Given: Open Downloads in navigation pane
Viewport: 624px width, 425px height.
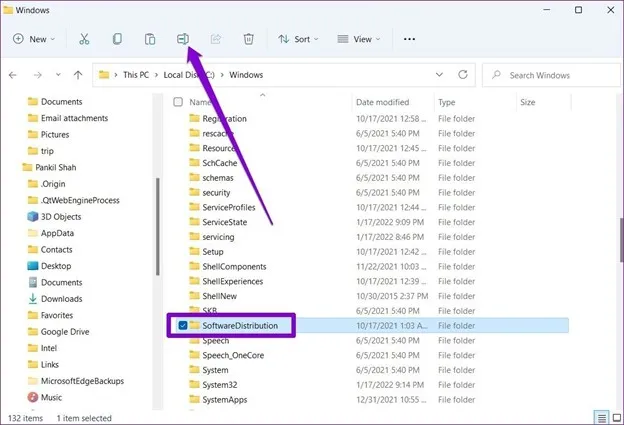Looking at the screenshot, I should [x=61, y=298].
